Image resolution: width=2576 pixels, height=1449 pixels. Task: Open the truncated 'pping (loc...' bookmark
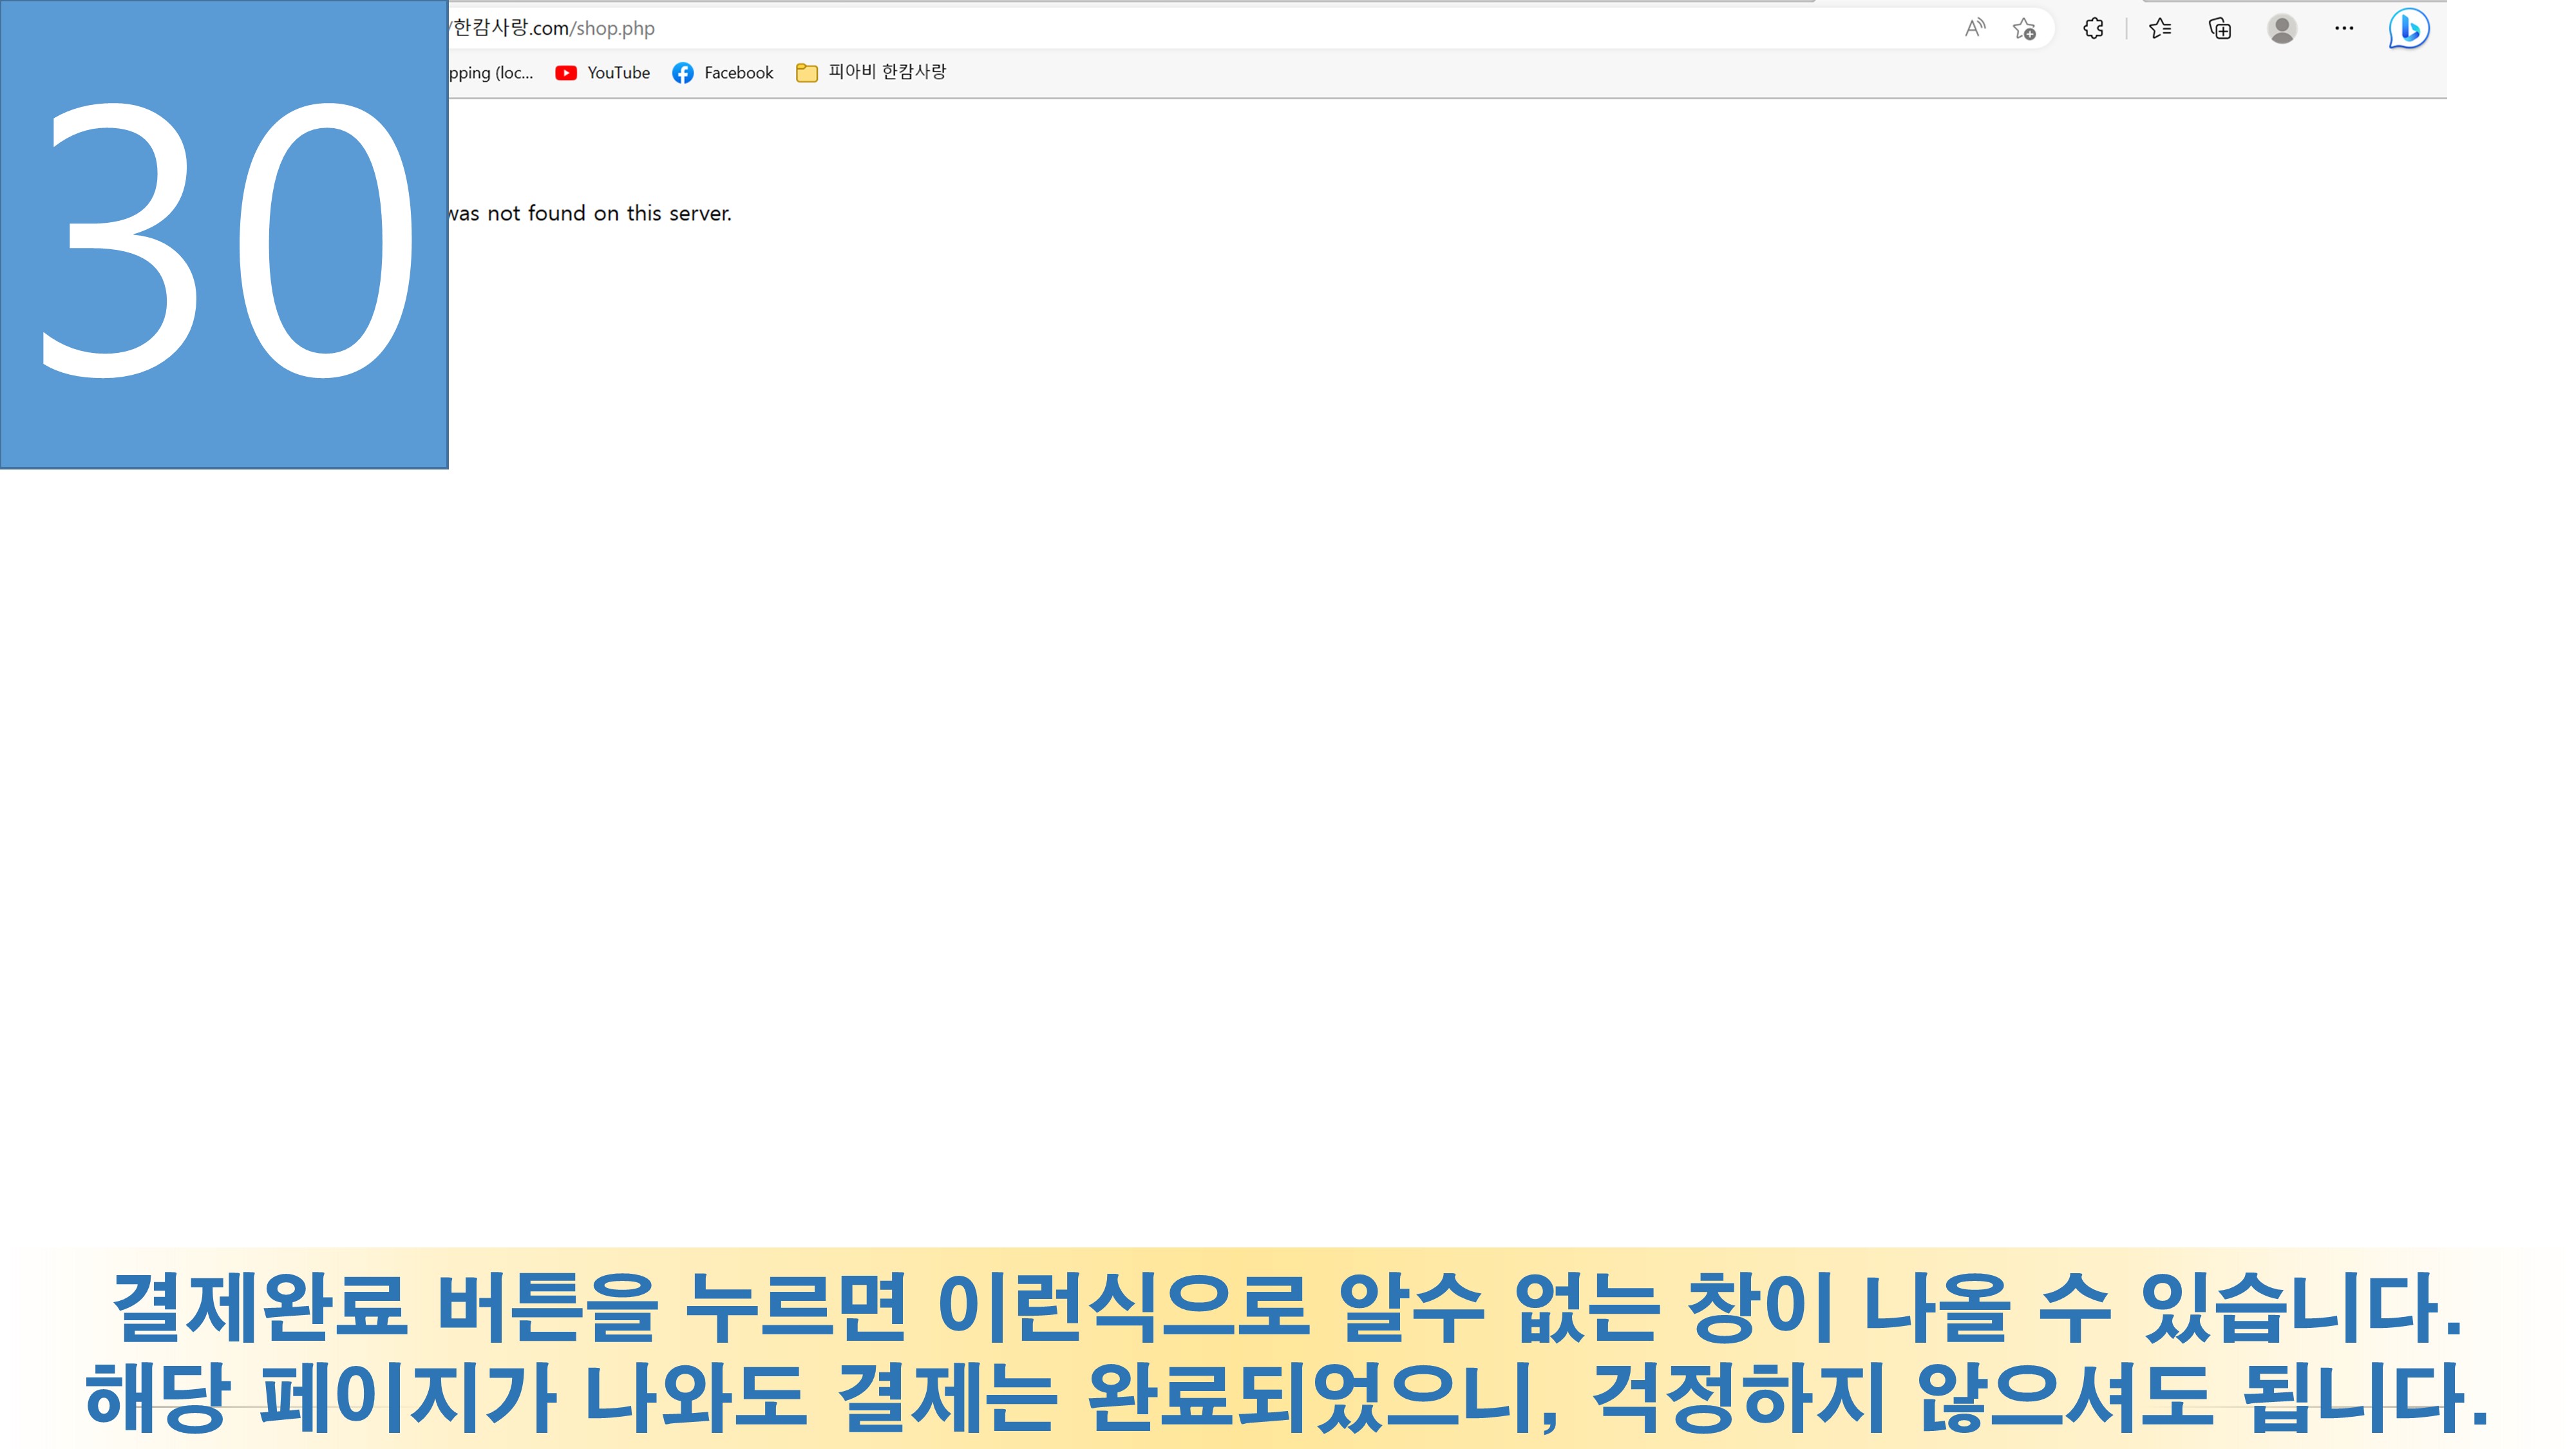click(x=491, y=73)
